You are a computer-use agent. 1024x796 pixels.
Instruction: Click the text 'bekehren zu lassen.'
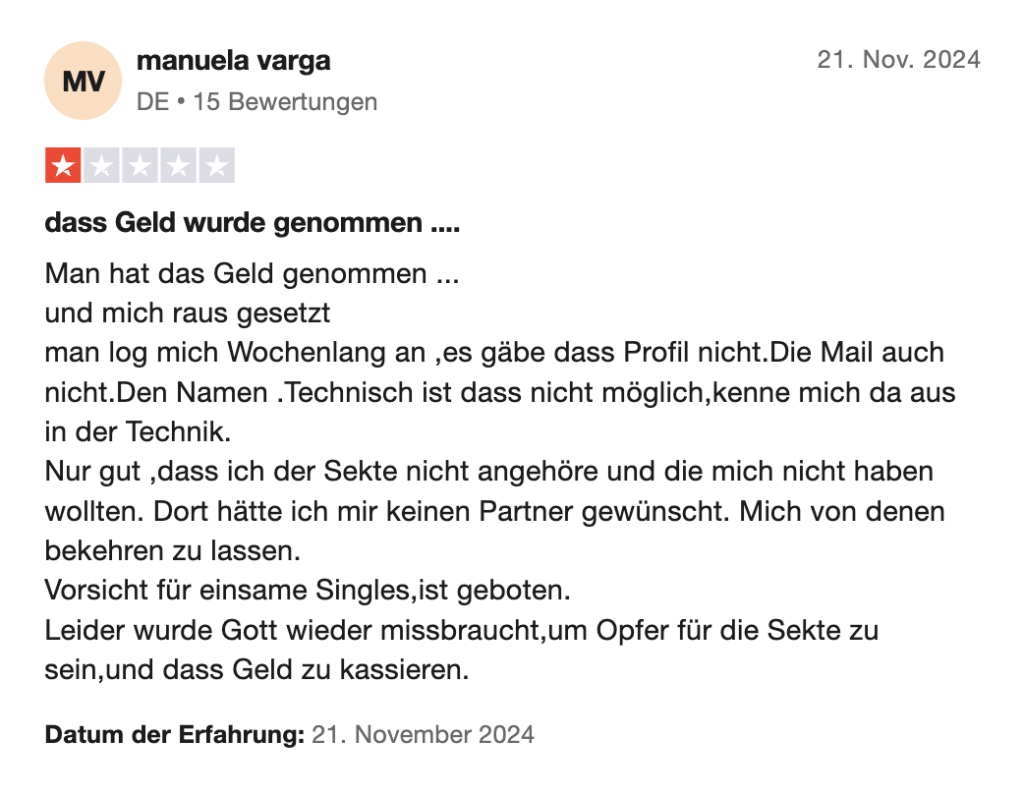point(172,551)
